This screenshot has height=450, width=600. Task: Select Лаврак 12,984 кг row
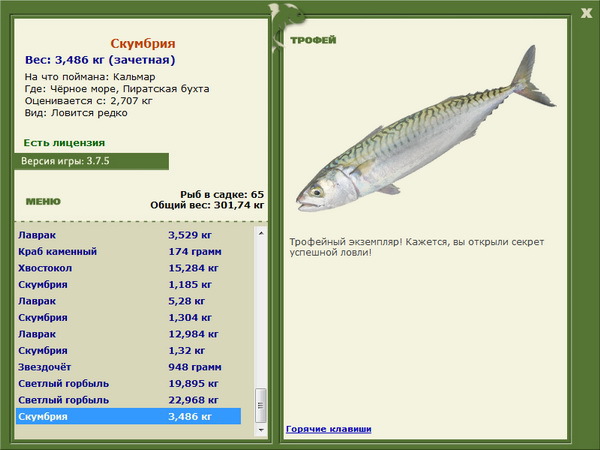(x=129, y=334)
